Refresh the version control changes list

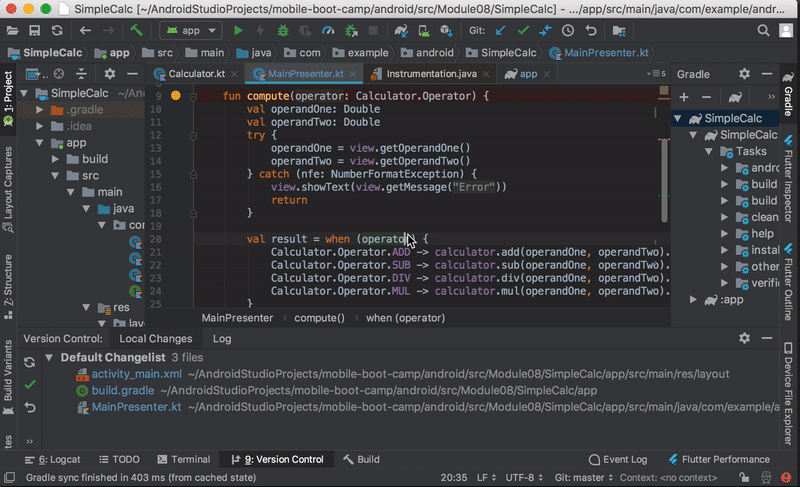30,362
